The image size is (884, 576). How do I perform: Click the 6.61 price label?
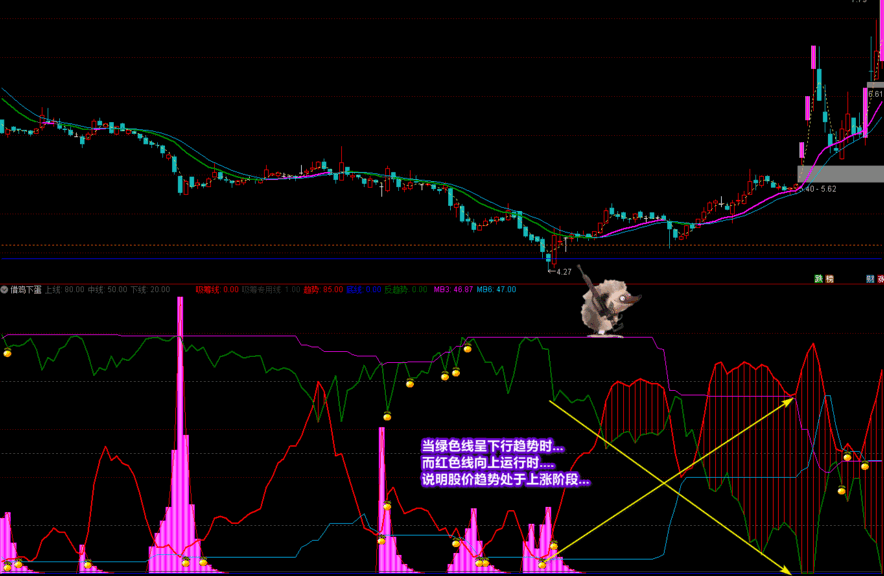click(x=876, y=94)
